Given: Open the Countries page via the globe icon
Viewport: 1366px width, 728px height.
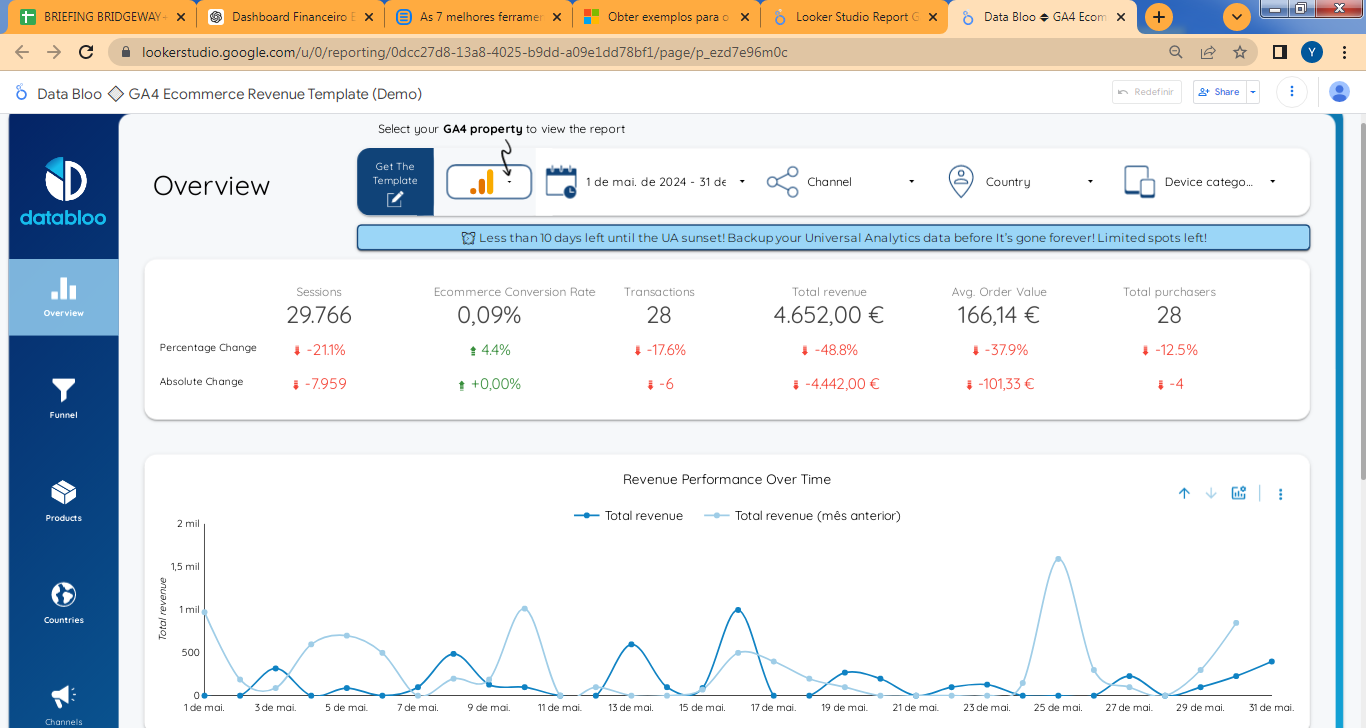Looking at the screenshot, I should pos(63,601).
